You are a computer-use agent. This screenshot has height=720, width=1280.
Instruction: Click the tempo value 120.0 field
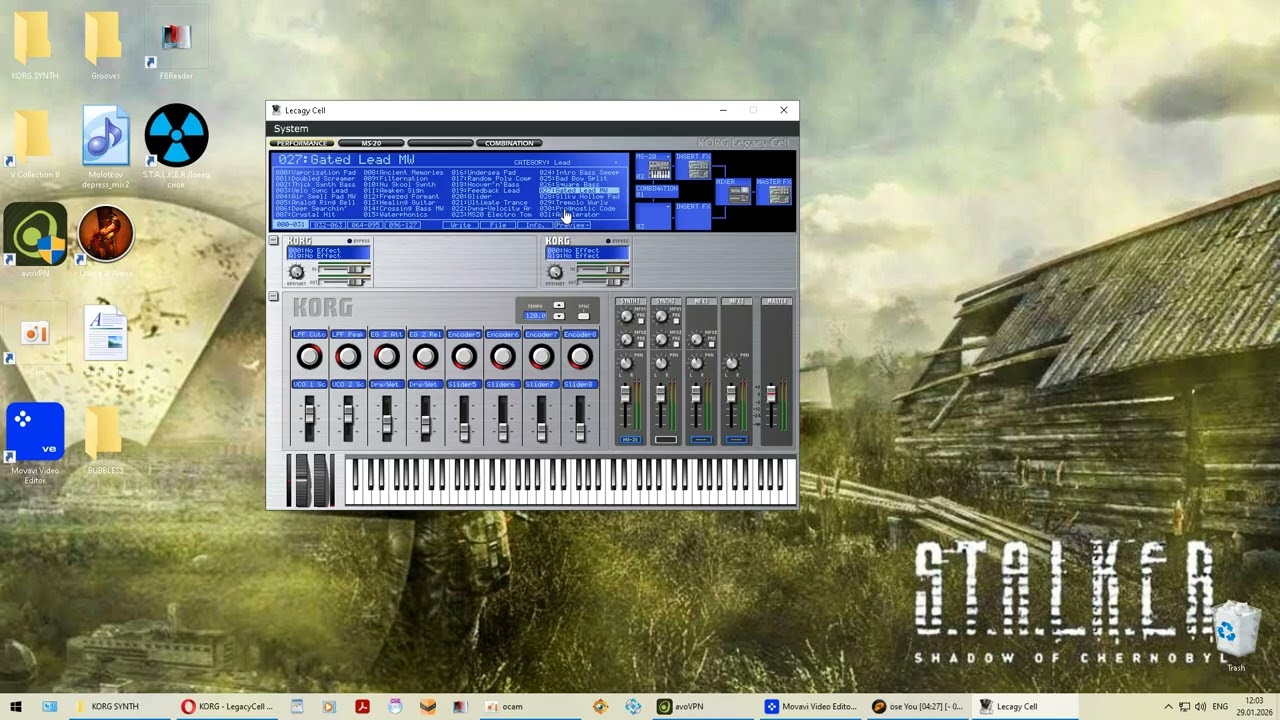tap(535, 316)
